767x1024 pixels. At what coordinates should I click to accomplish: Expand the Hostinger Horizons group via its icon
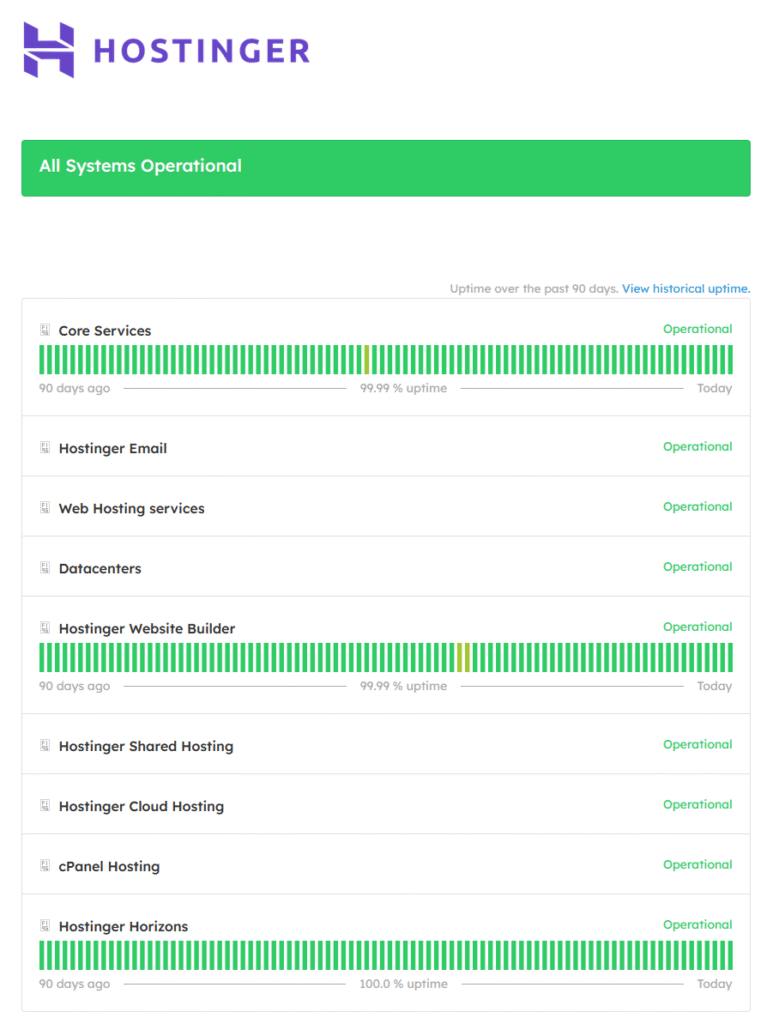click(x=45, y=926)
